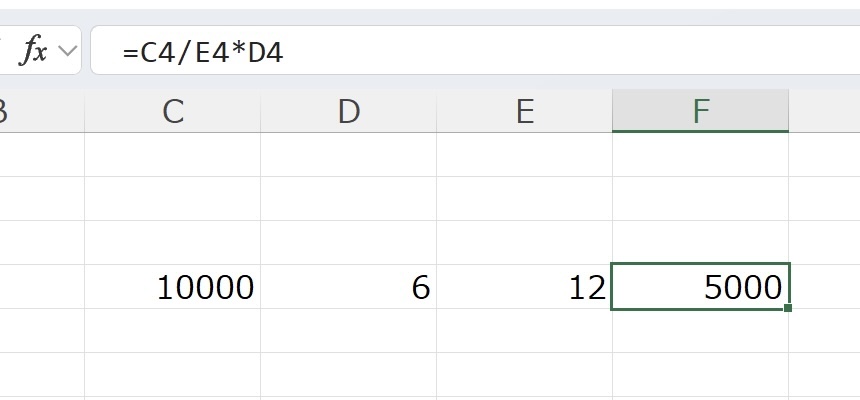Select the empty cell directly above 12
Image resolution: width=860 pixels, height=400 pixels.
(x=524, y=243)
